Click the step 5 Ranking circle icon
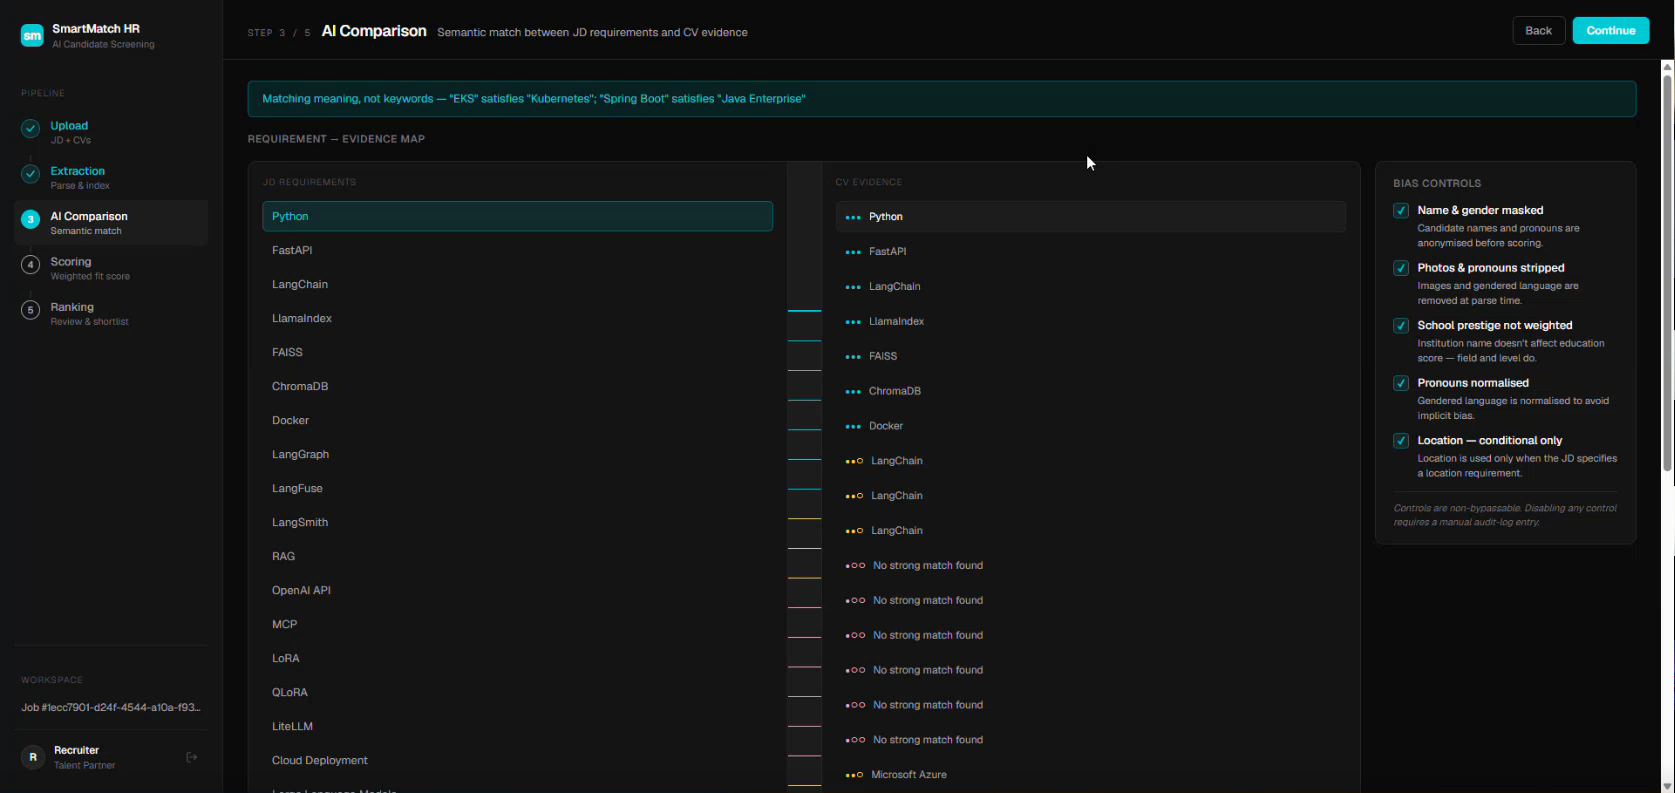The height and width of the screenshot is (793, 1675). (31, 310)
